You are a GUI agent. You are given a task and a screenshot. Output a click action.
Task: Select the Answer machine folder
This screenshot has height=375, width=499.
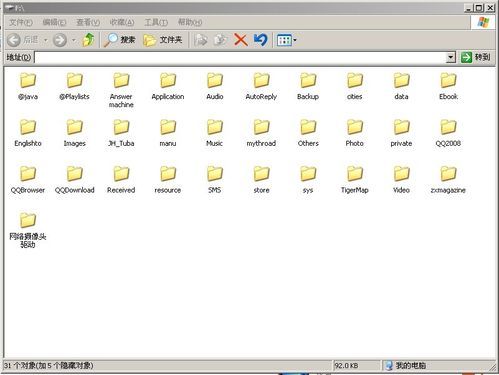coord(121,90)
